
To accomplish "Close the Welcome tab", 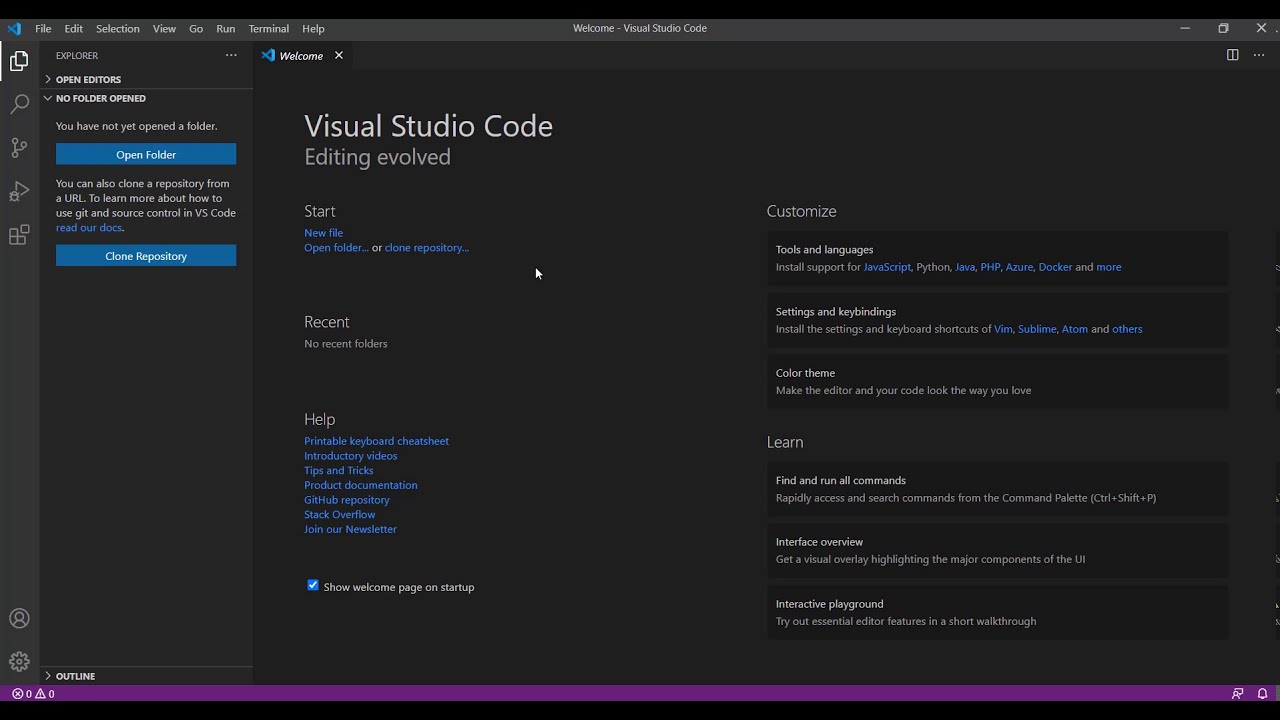I will pos(339,55).
